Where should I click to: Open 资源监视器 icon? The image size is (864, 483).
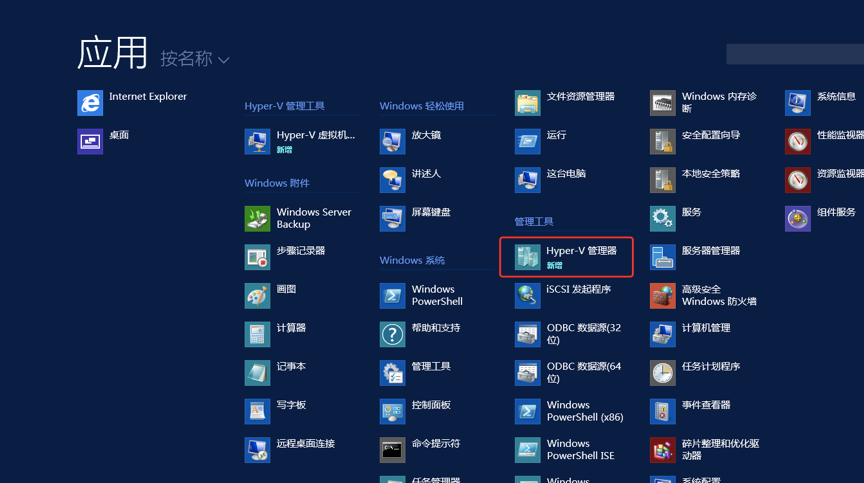coord(797,180)
